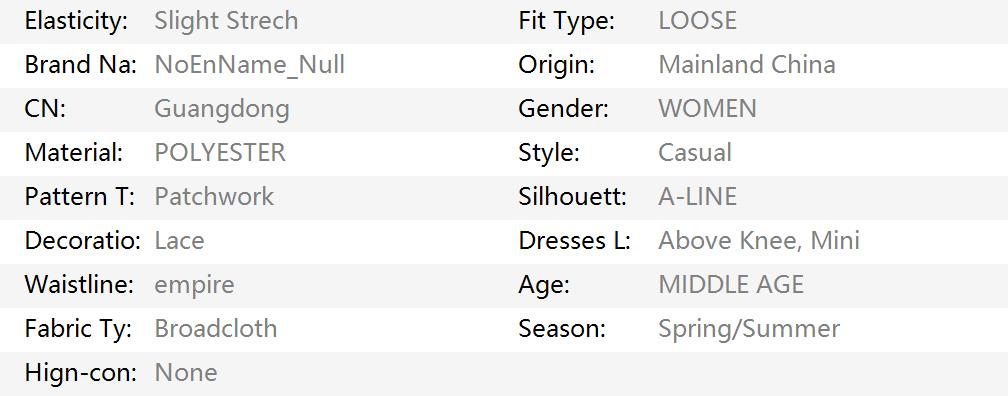This screenshot has height=396, width=1008.
Task: Select the A-LINE silhouette value
Action: click(698, 197)
